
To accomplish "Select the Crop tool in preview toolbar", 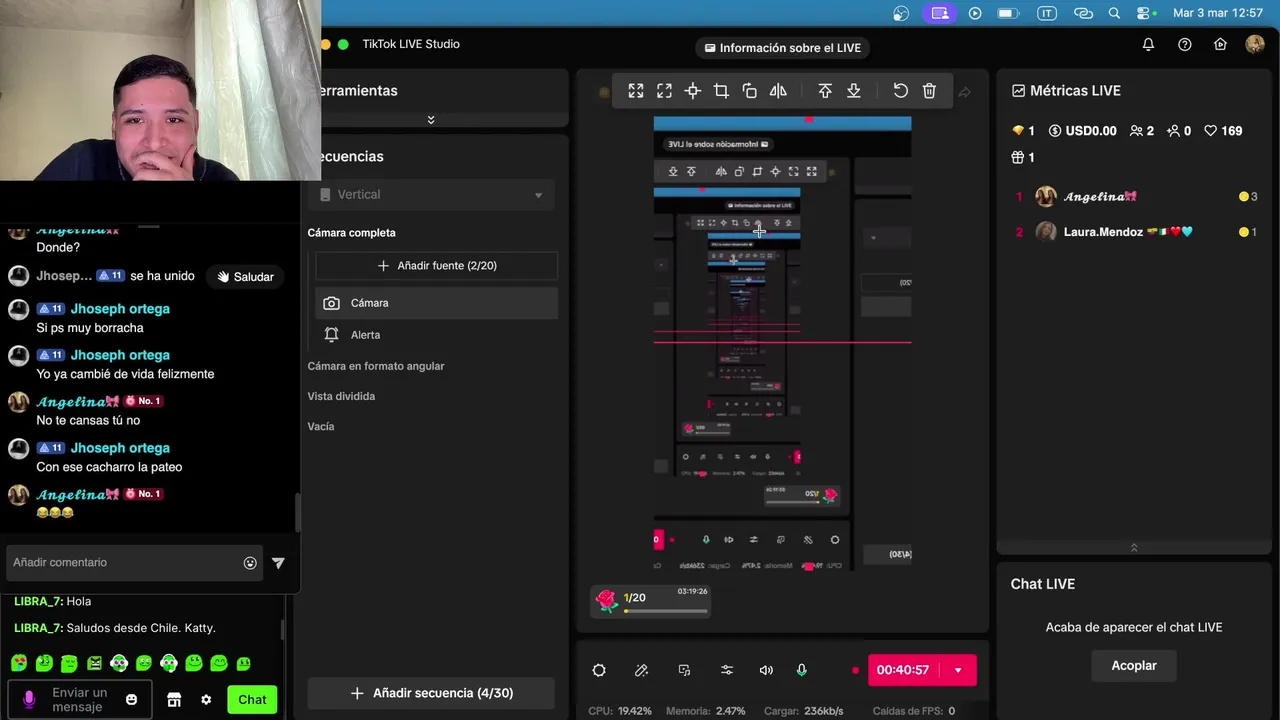I will (721, 91).
